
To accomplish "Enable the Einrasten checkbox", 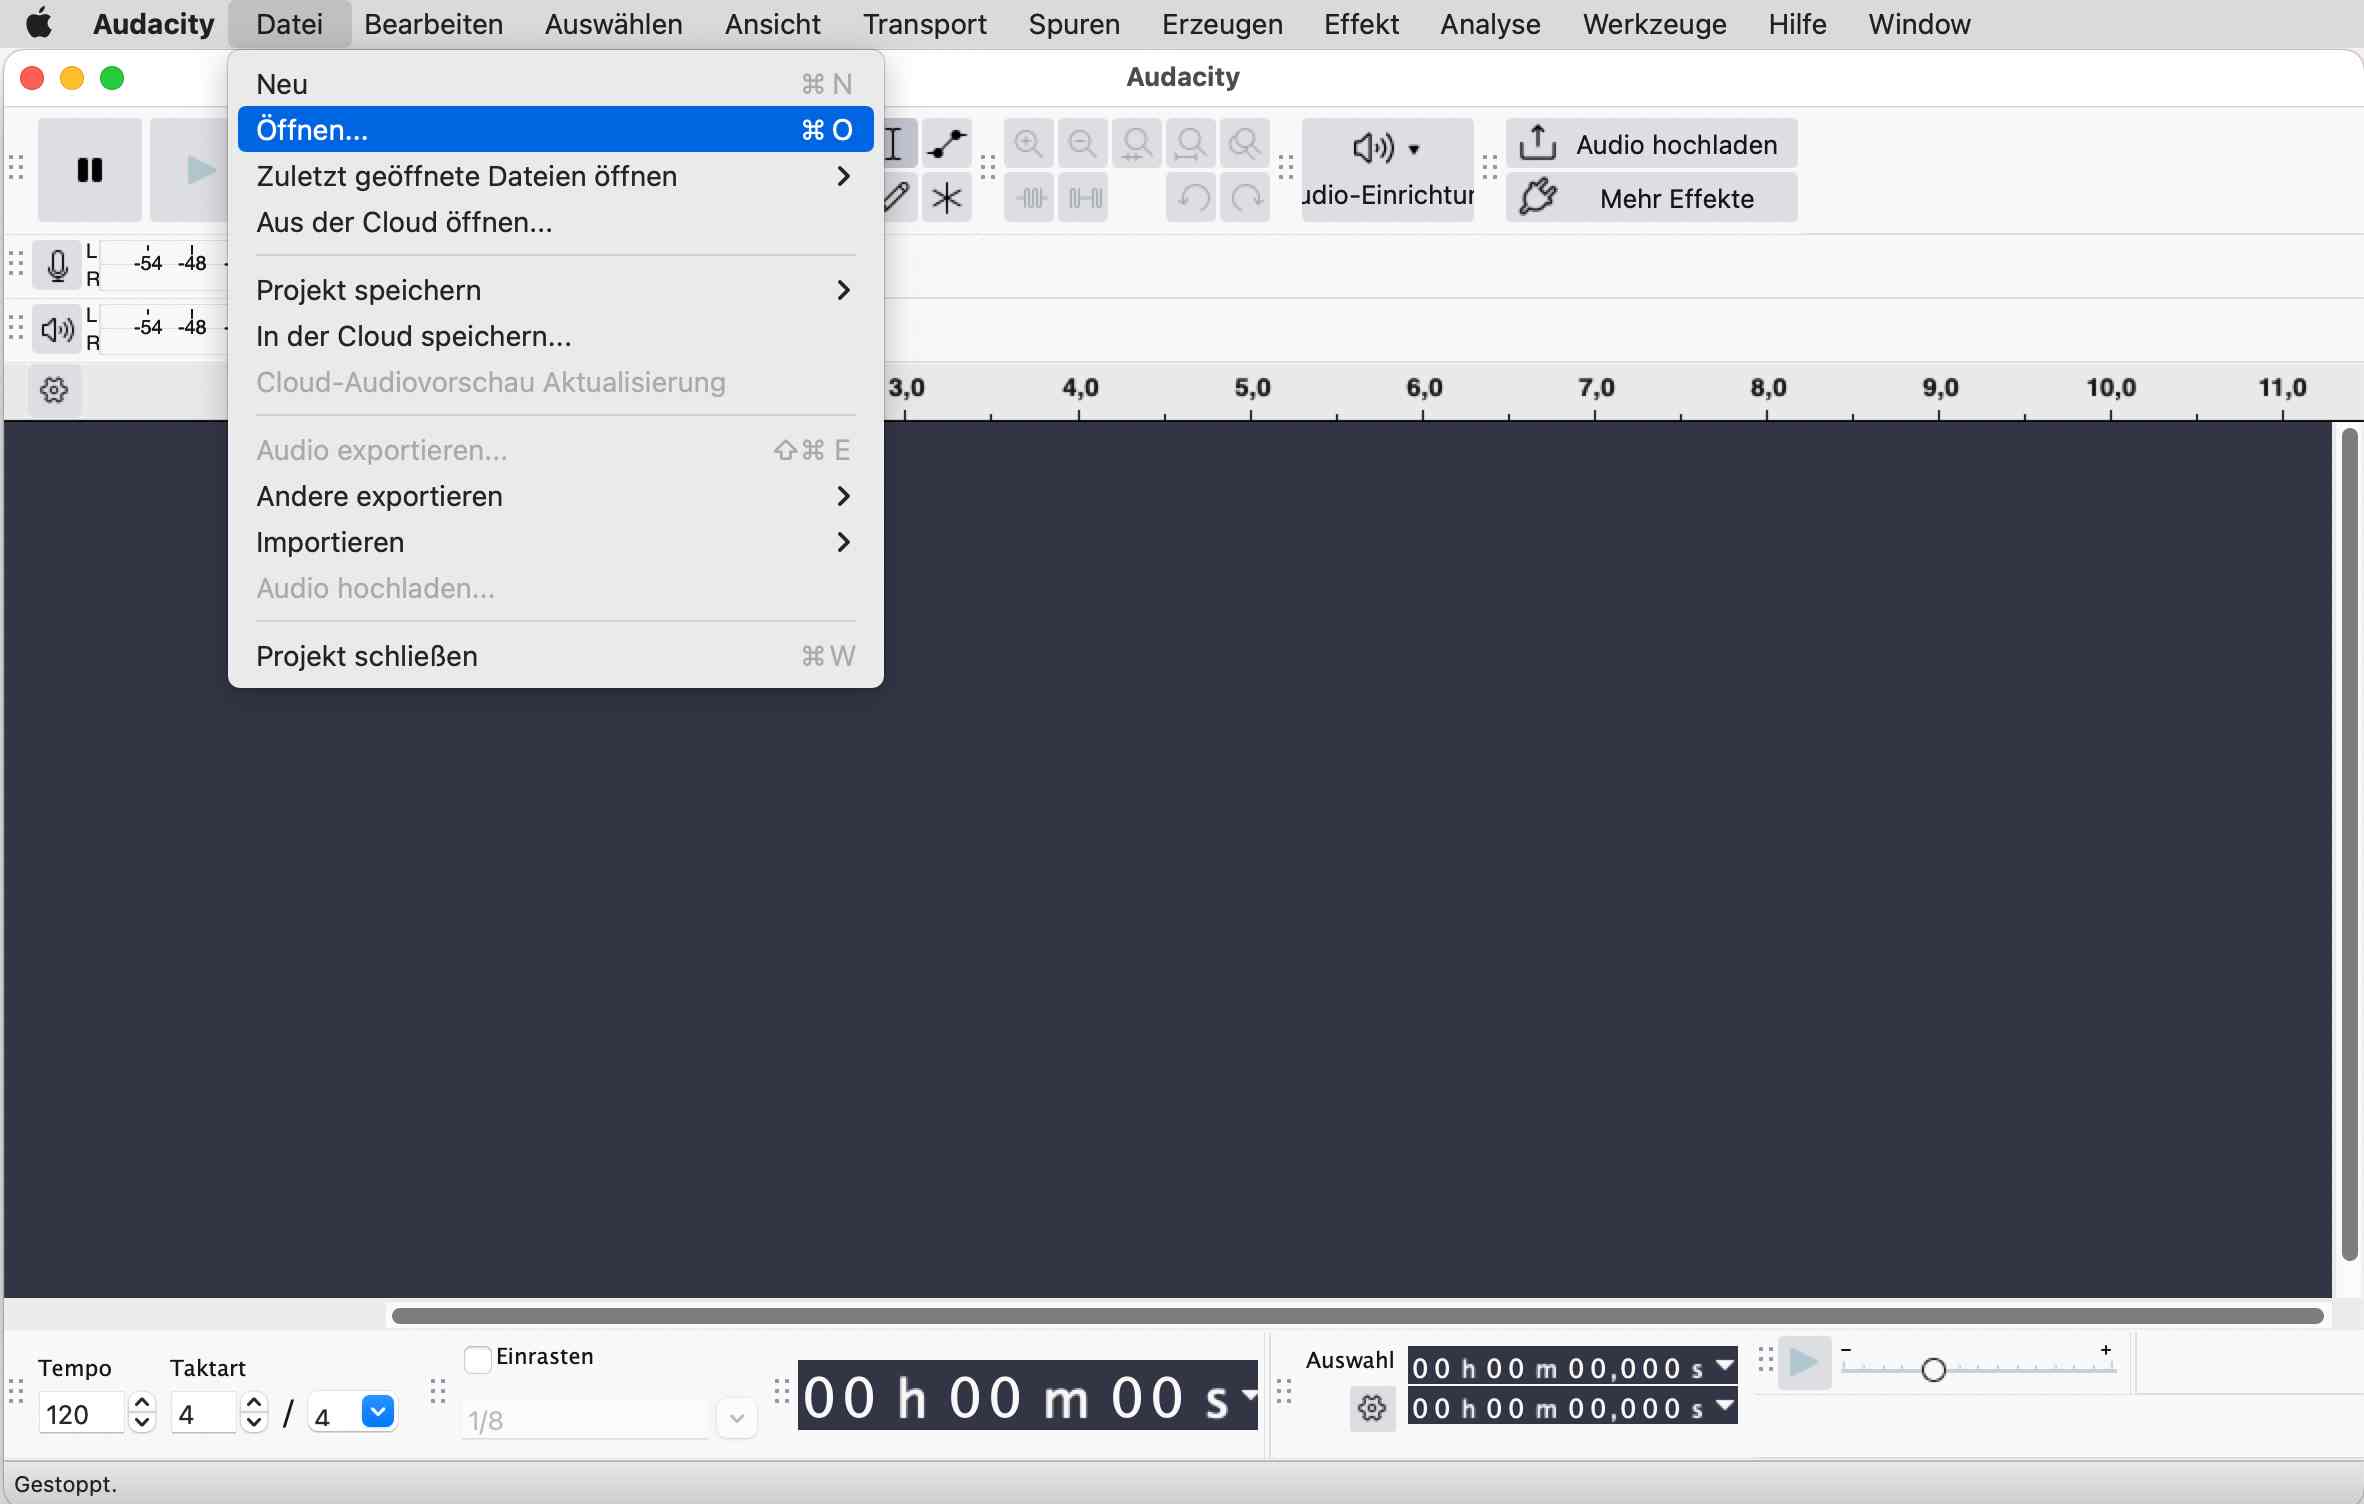I will 478,1359.
